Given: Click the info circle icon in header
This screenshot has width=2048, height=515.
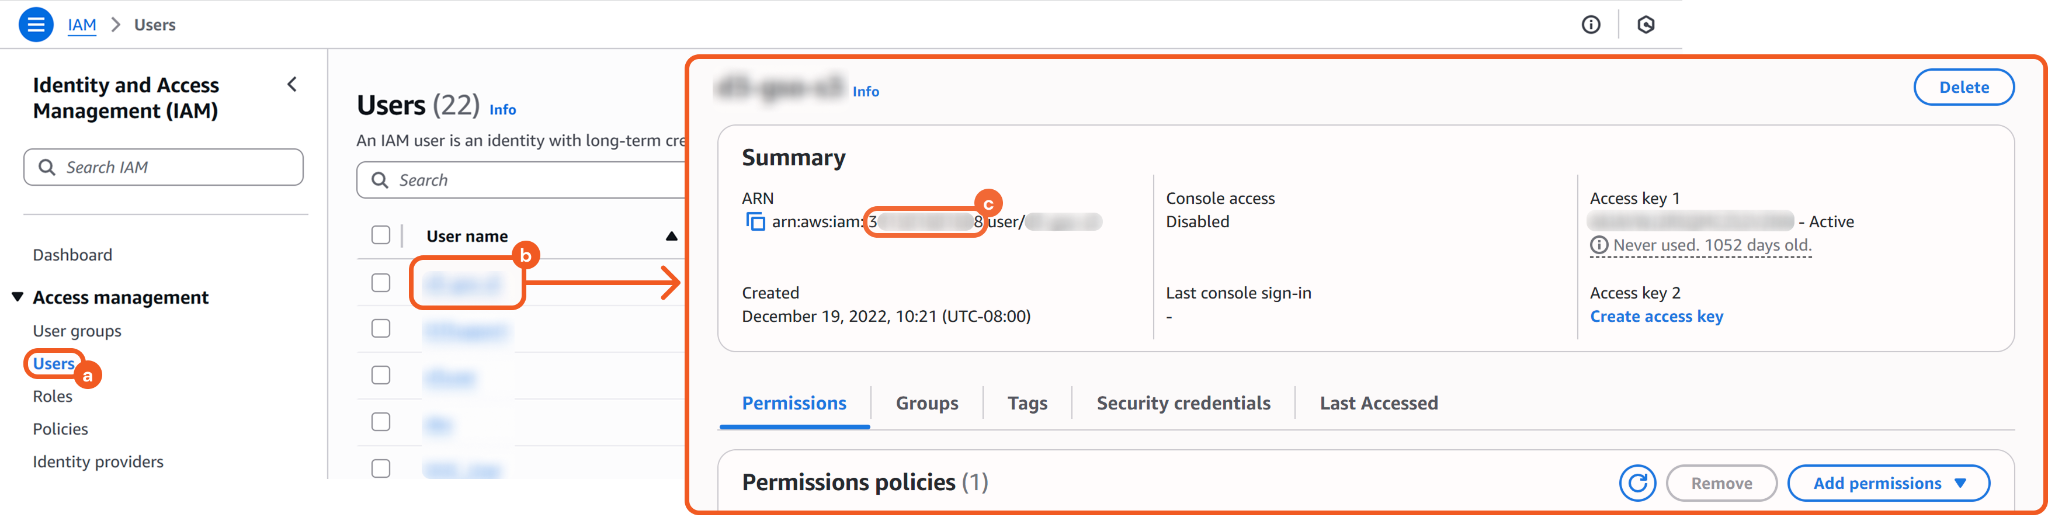Looking at the screenshot, I should (1591, 25).
